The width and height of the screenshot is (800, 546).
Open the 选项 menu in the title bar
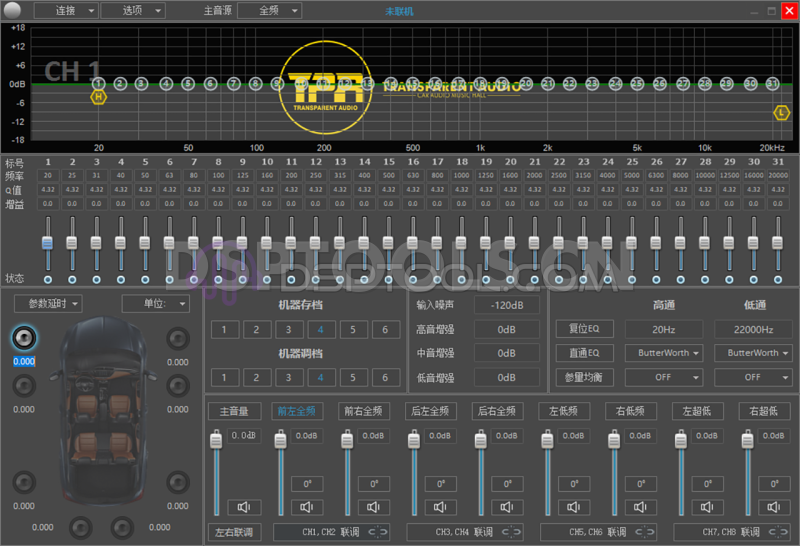(131, 10)
